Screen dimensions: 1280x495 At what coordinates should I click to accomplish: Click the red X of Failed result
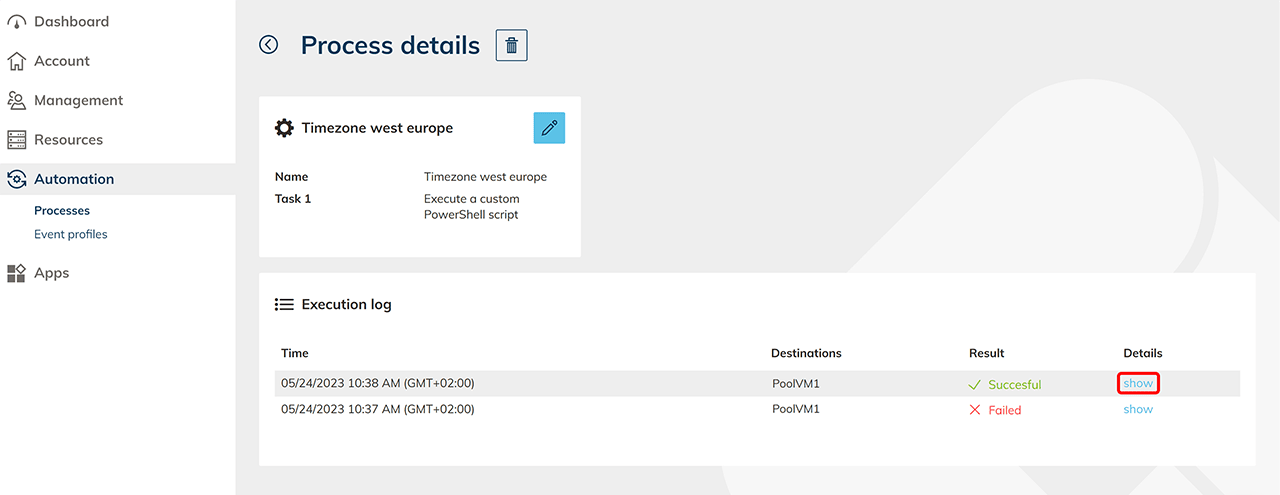(x=975, y=410)
